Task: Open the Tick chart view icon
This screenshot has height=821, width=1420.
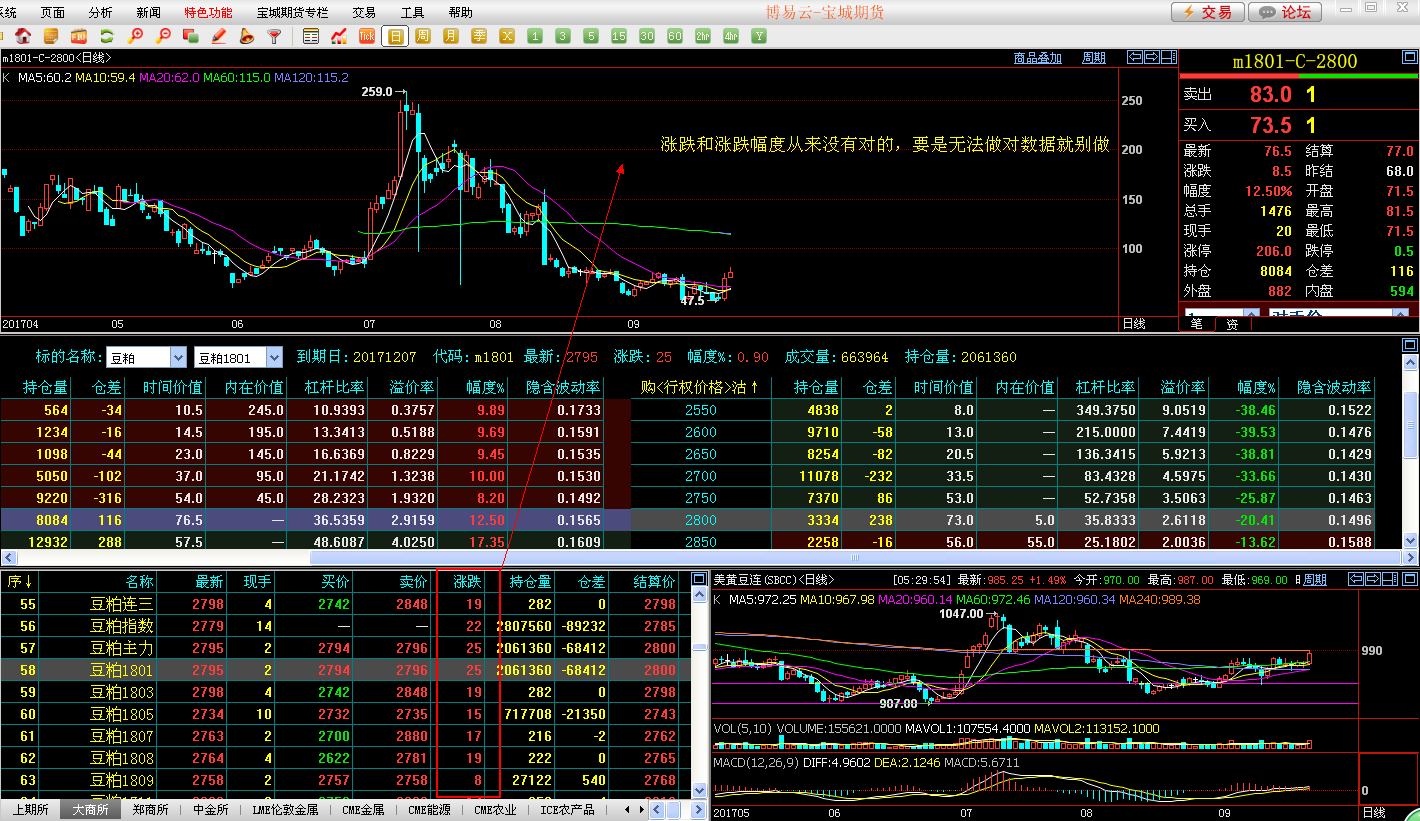Action: click(x=367, y=37)
